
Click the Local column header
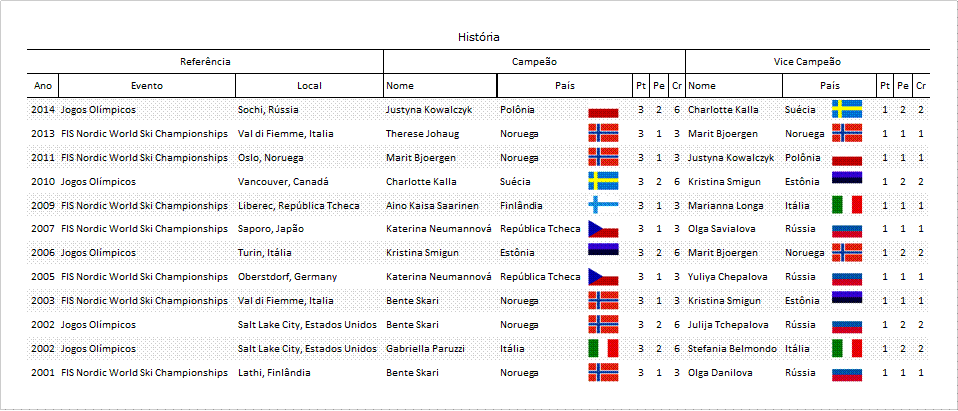[309, 86]
